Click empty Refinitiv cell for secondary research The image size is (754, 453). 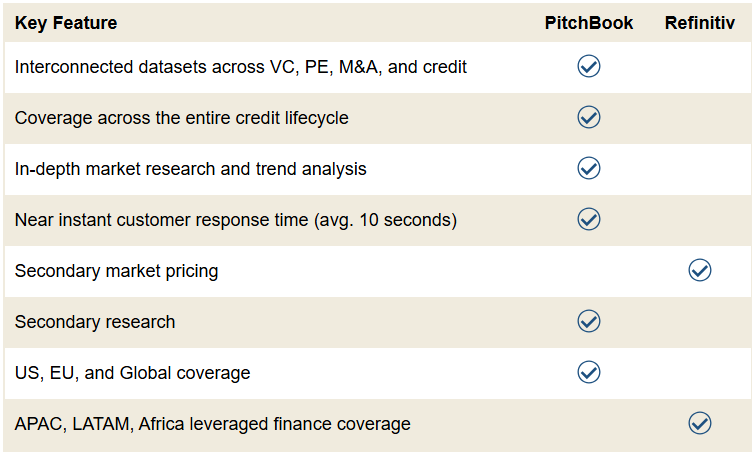pos(700,321)
